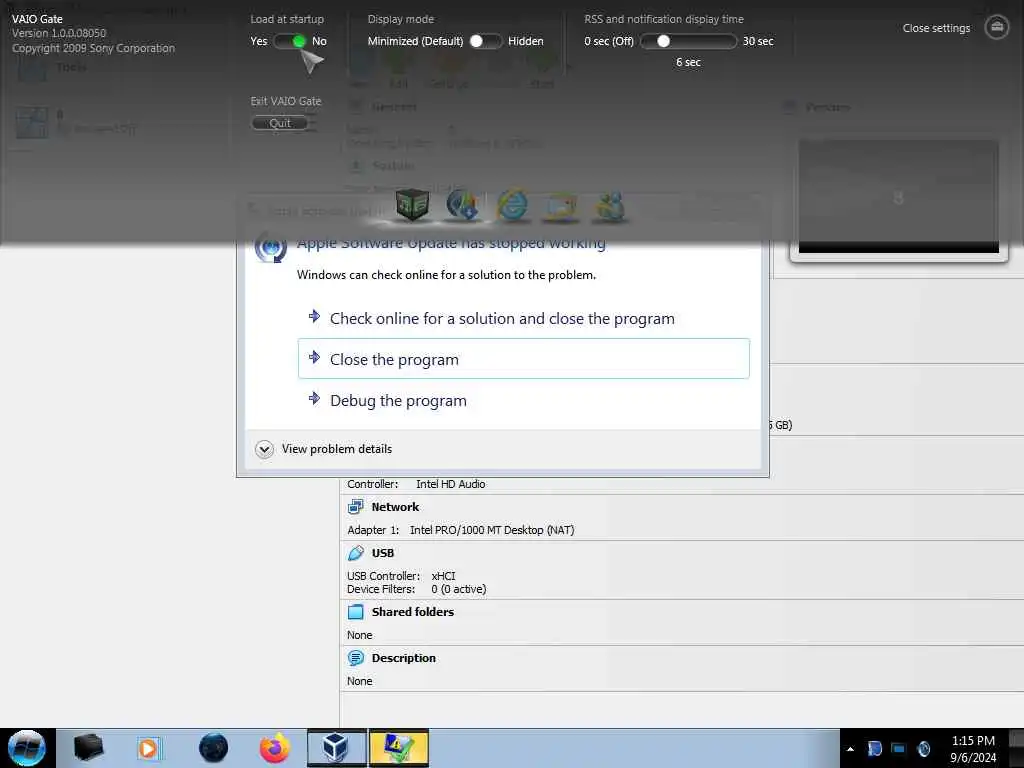Open Windows Live Messenger icon in VAIO Gate dock
The width and height of the screenshot is (1024, 768).
pyautogui.click(x=610, y=206)
